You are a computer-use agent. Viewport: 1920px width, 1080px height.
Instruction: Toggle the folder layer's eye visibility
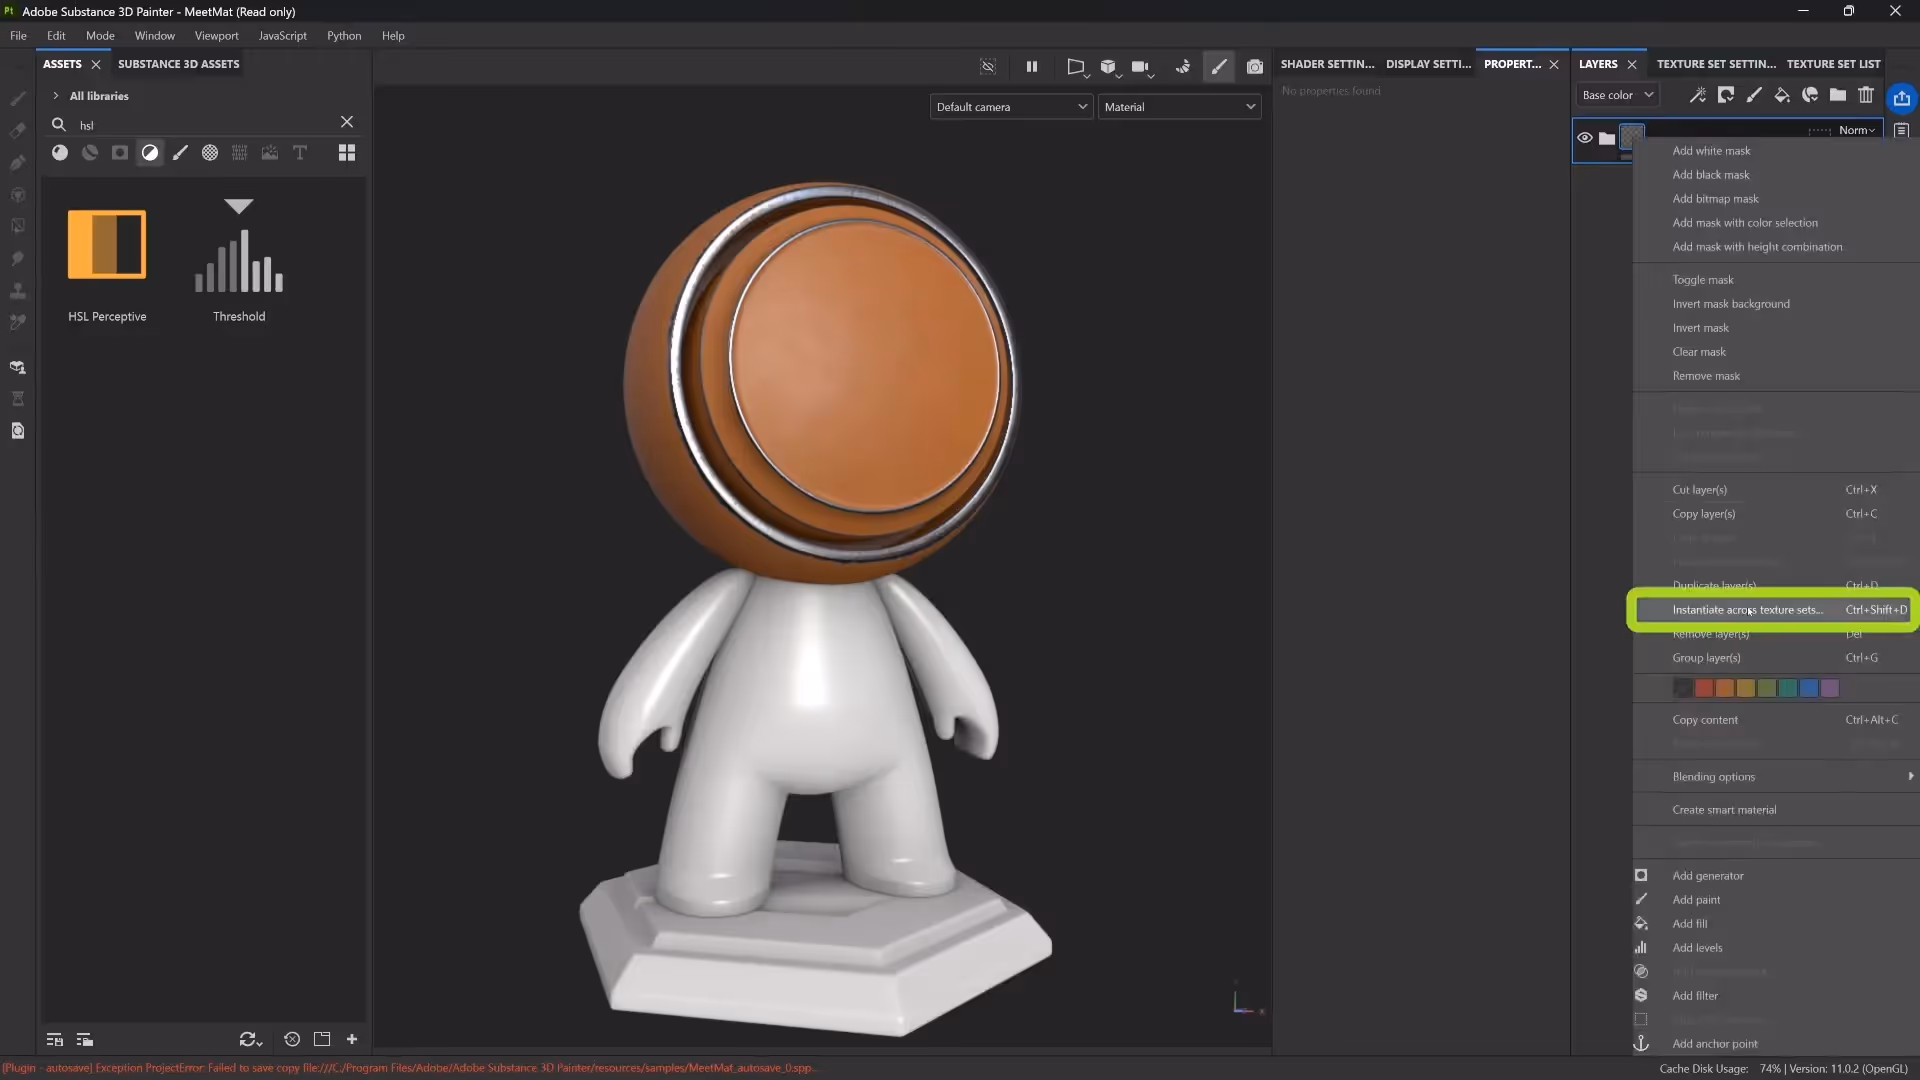tap(1585, 138)
